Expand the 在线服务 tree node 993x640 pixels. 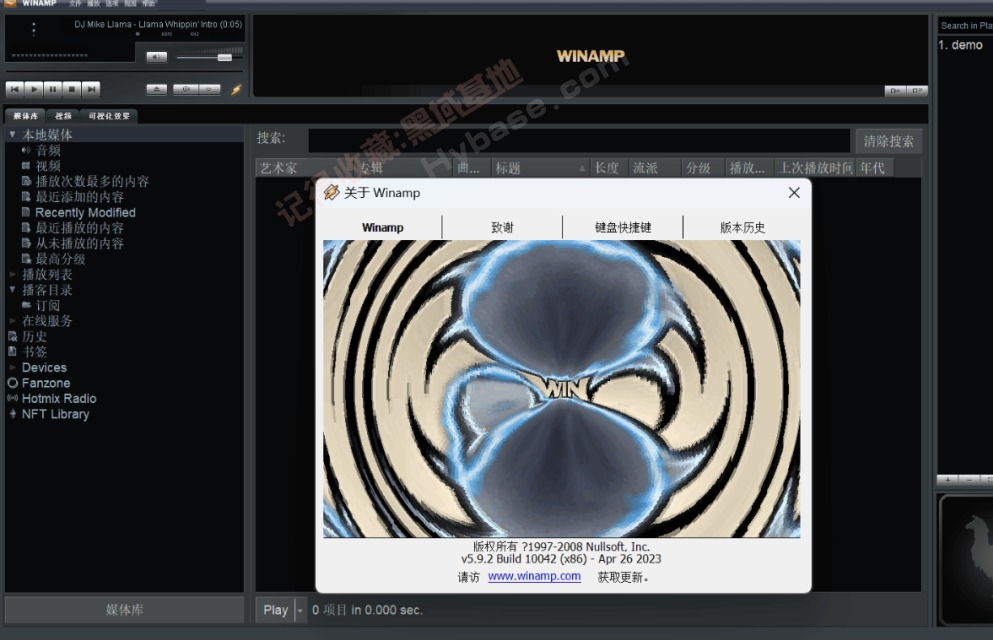12,321
